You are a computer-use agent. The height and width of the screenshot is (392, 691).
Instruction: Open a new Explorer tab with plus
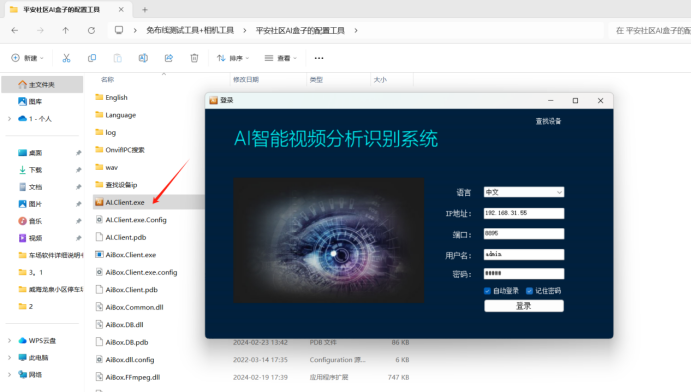(x=145, y=9)
